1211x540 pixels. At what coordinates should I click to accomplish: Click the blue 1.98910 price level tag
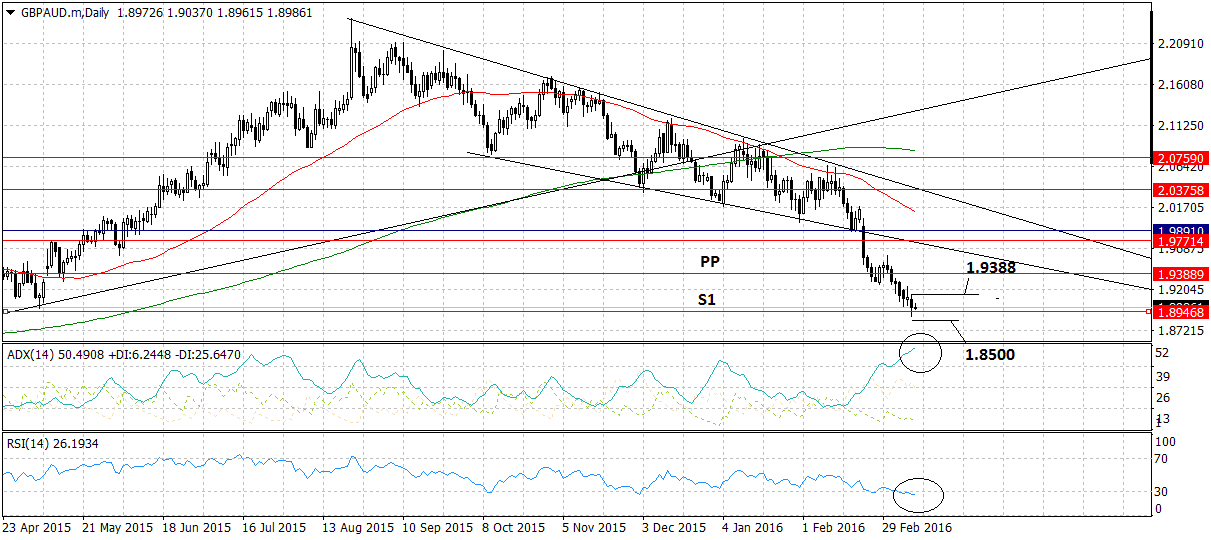(1180, 230)
